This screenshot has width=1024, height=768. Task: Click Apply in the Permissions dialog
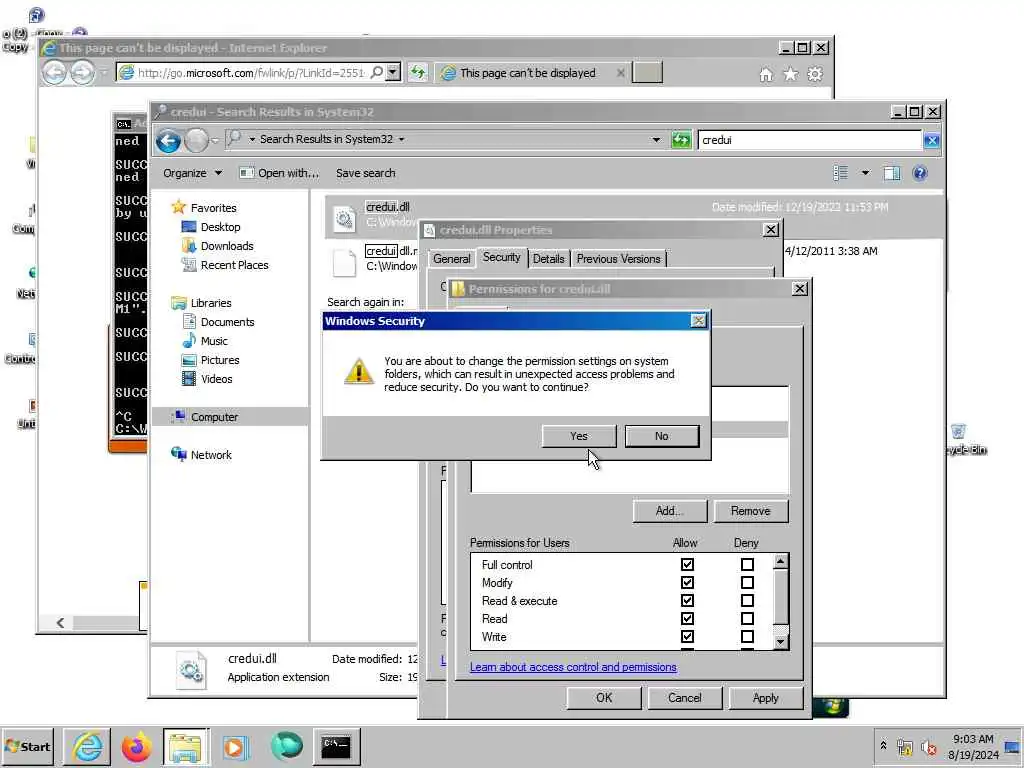point(765,697)
